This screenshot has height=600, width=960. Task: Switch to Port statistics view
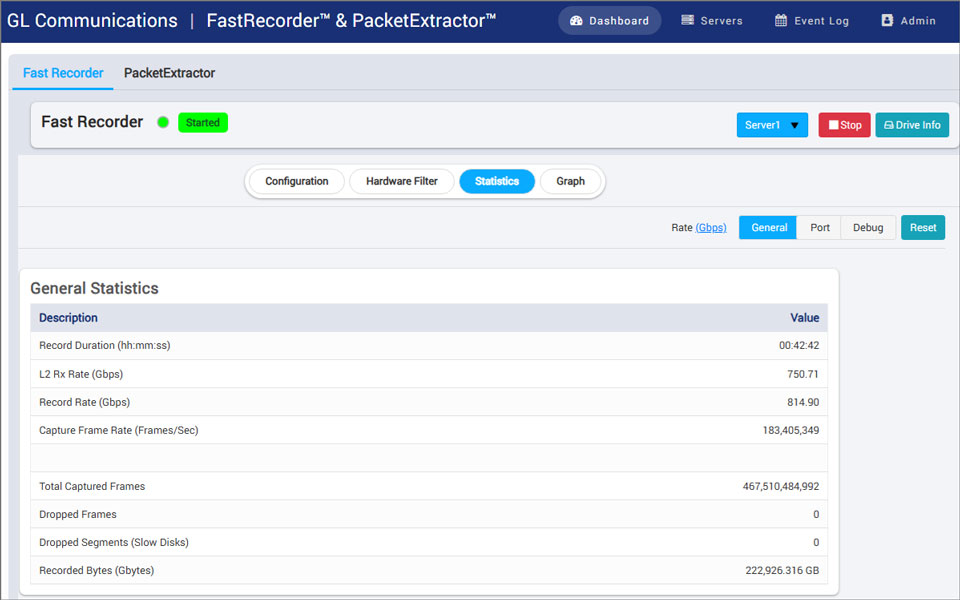tap(820, 227)
